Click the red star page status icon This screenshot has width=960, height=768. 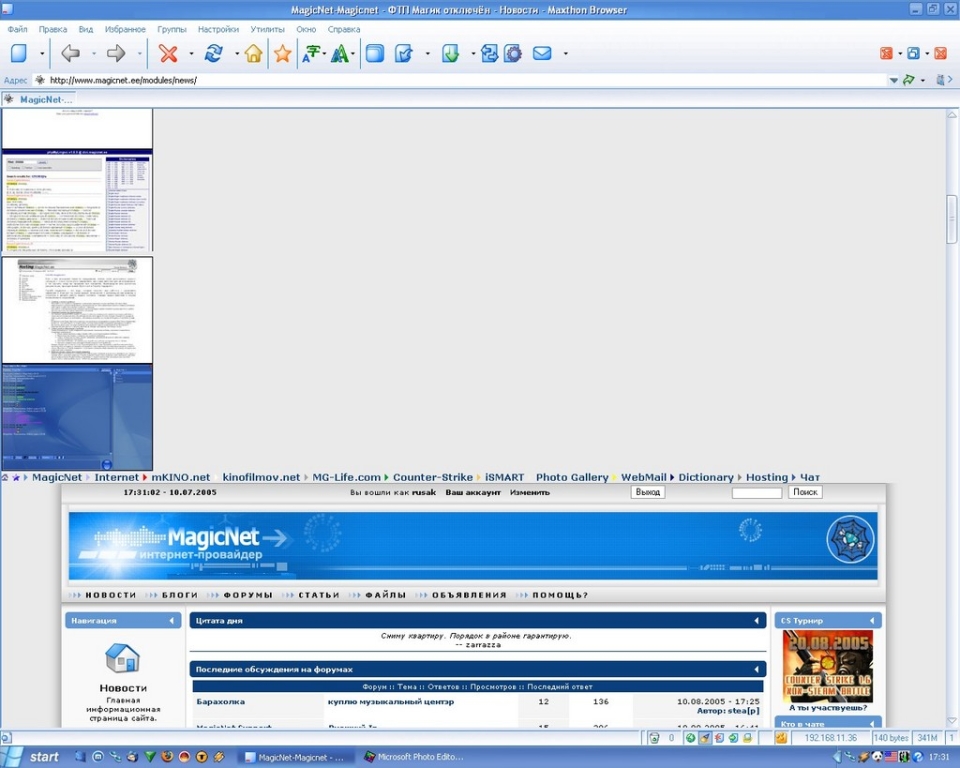pyautogui.click(x=719, y=738)
